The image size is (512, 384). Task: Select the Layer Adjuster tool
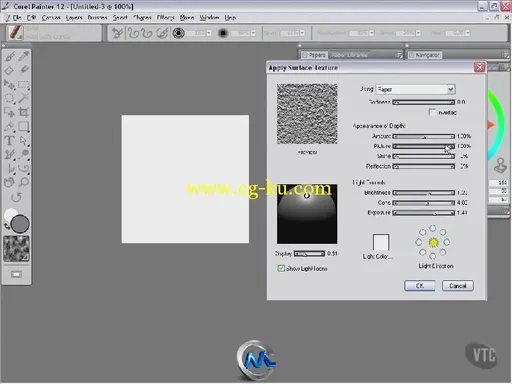click(10, 85)
